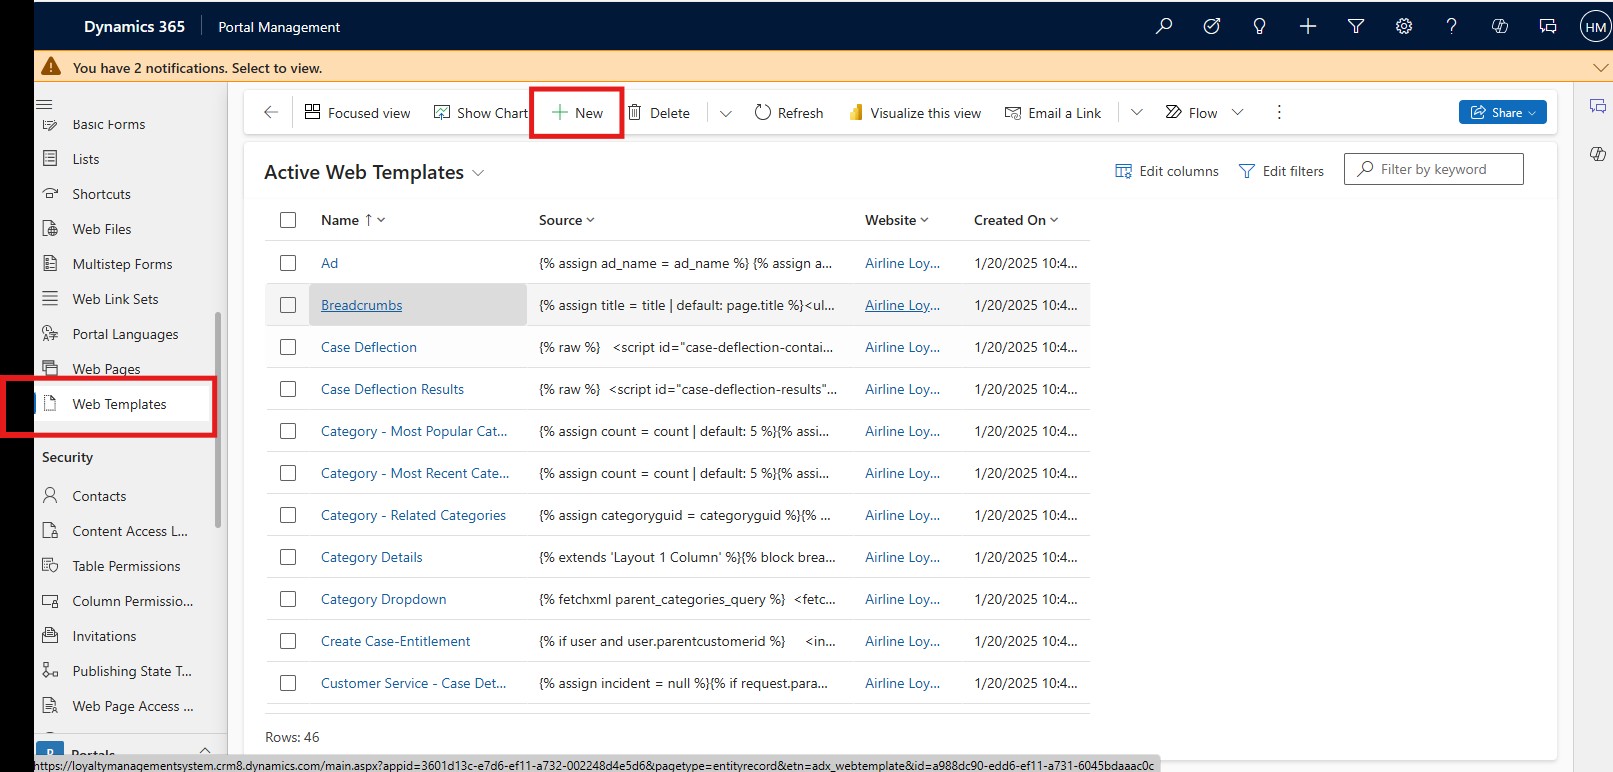Go to Web Files in navigation

[x=102, y=229]
